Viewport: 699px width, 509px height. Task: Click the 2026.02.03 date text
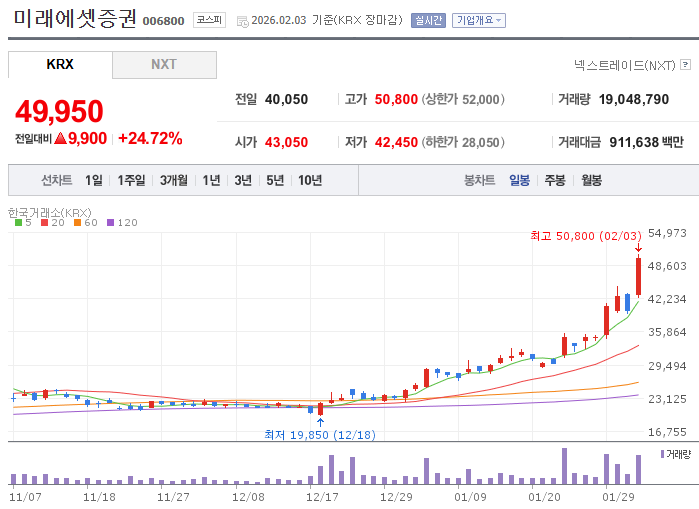(279, 21)
